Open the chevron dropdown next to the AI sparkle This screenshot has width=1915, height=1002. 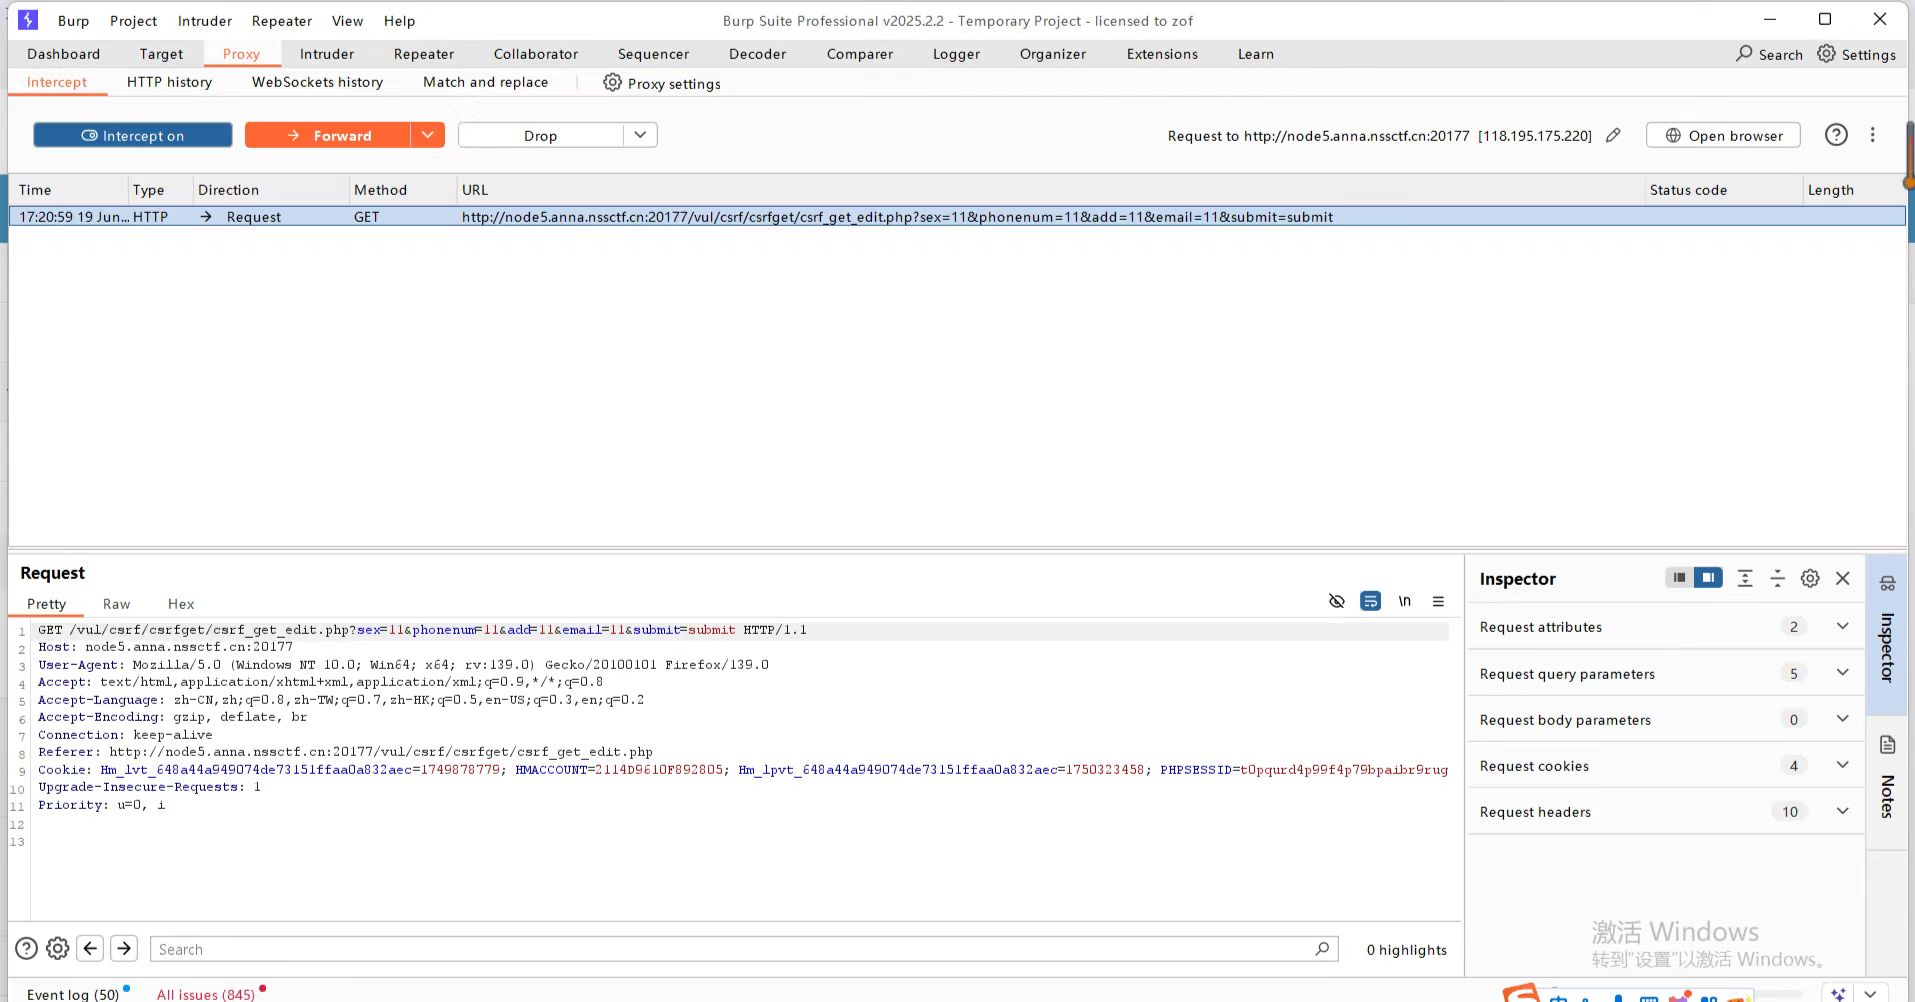click(1871, 994)
